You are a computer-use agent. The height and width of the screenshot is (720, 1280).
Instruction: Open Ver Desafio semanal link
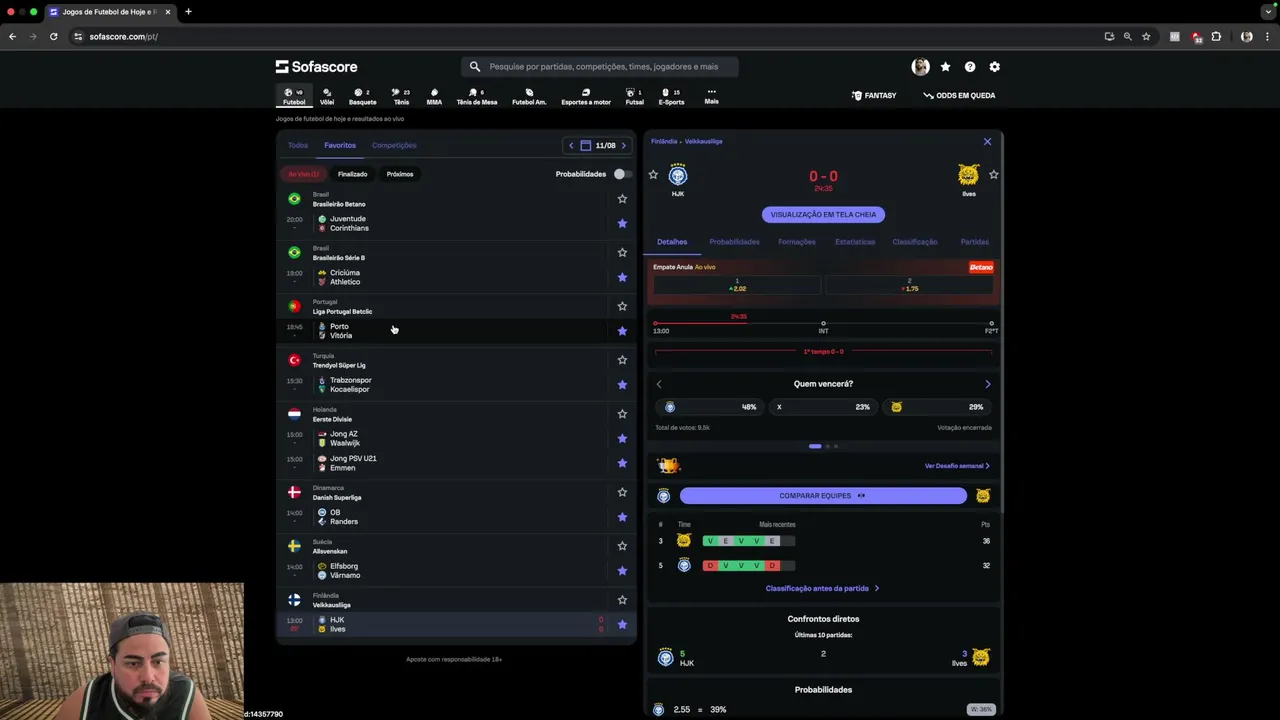(957, 466)
